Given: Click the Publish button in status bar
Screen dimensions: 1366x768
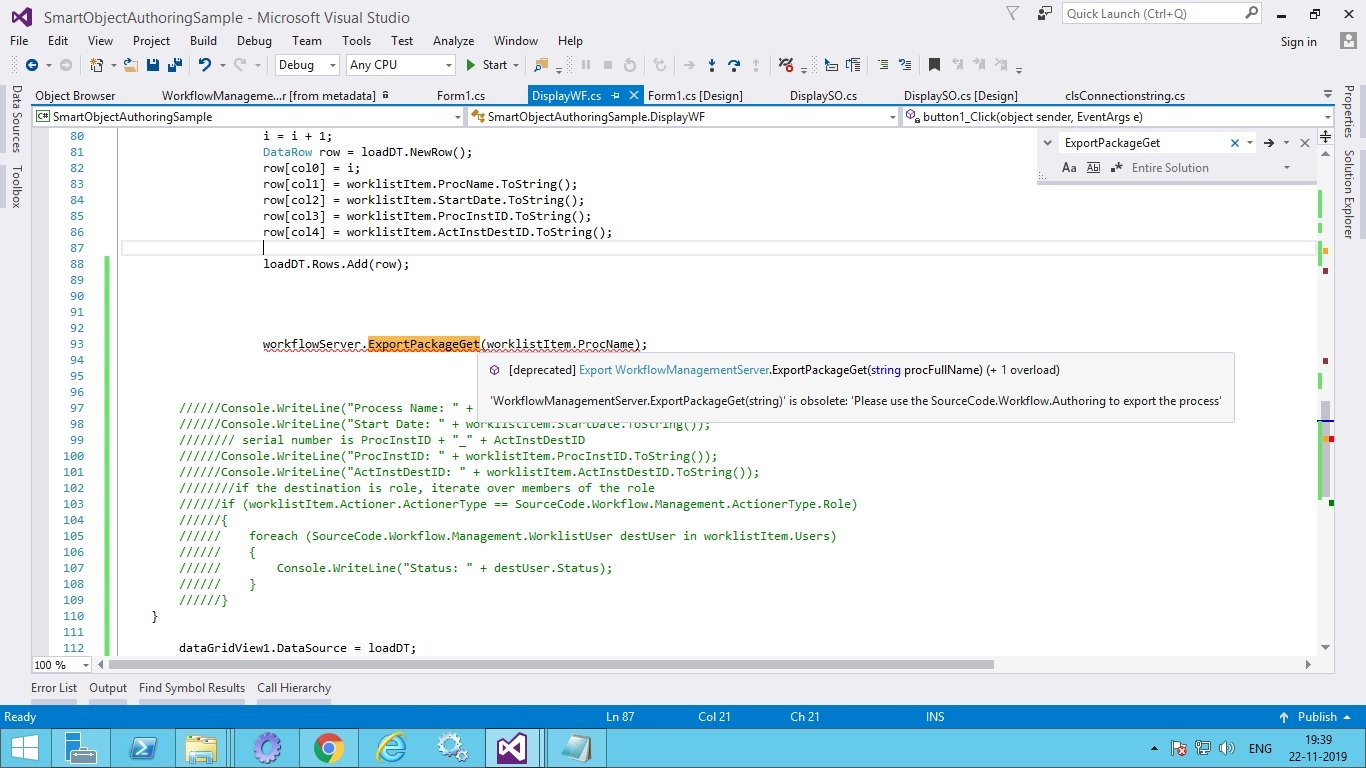Looking at the screenshot, I should tap(1317, 717).
